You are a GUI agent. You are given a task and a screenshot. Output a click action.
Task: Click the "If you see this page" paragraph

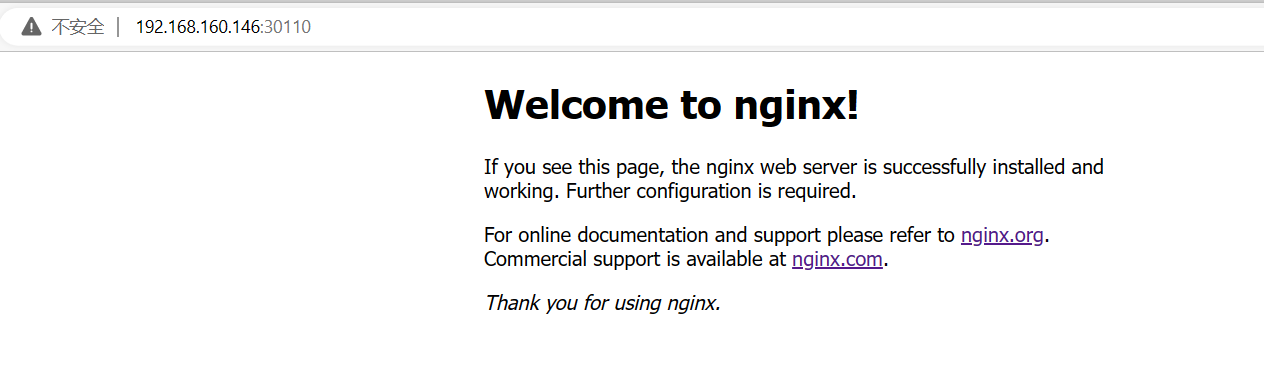794,179
